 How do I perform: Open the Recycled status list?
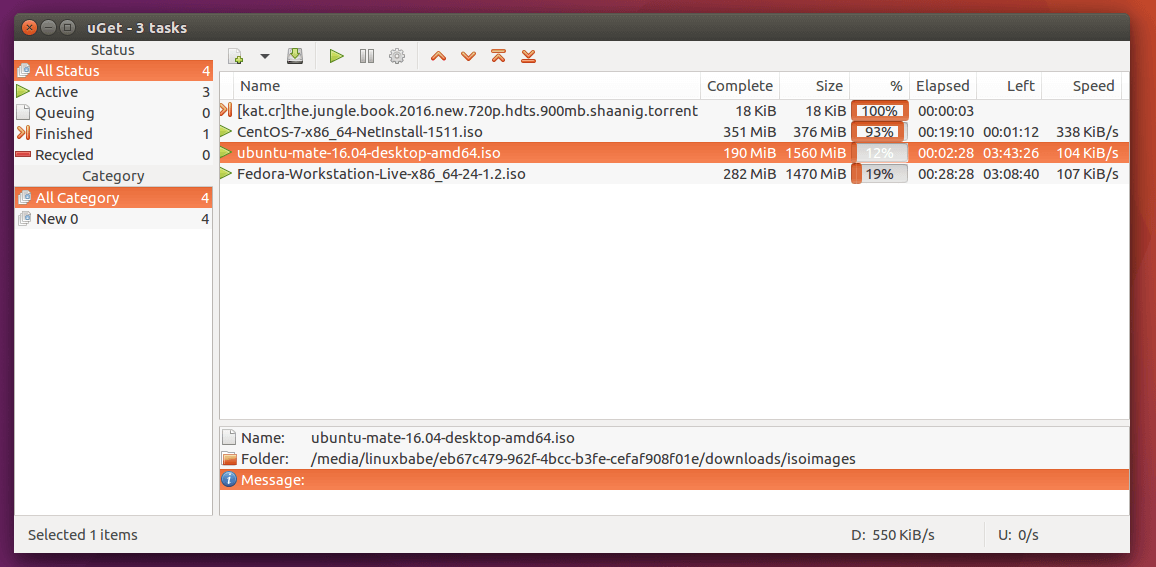[64, 155]
